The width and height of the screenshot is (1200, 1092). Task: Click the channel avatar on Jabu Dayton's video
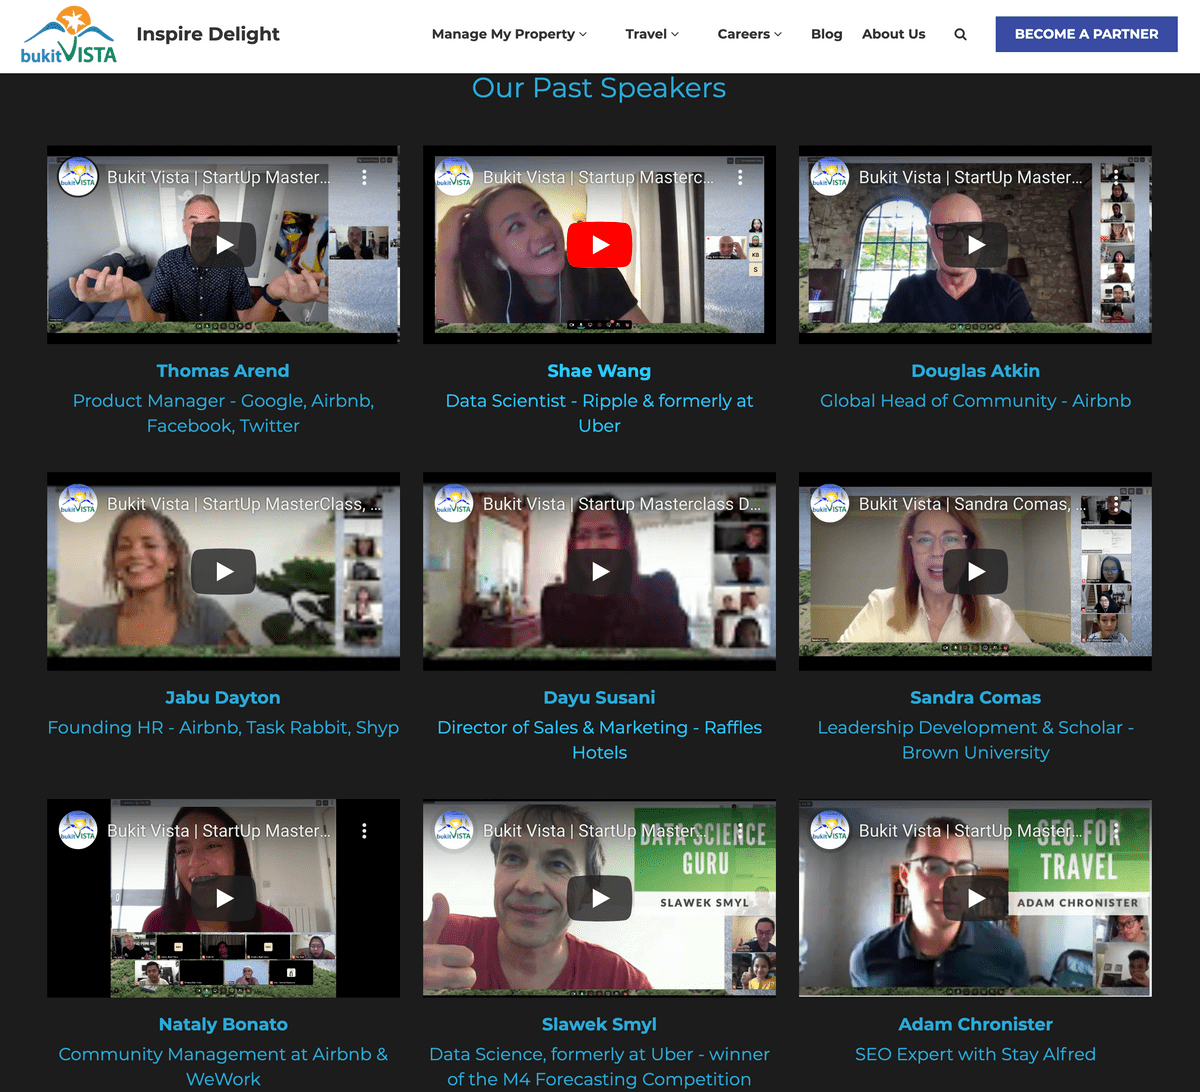point(78,504)
